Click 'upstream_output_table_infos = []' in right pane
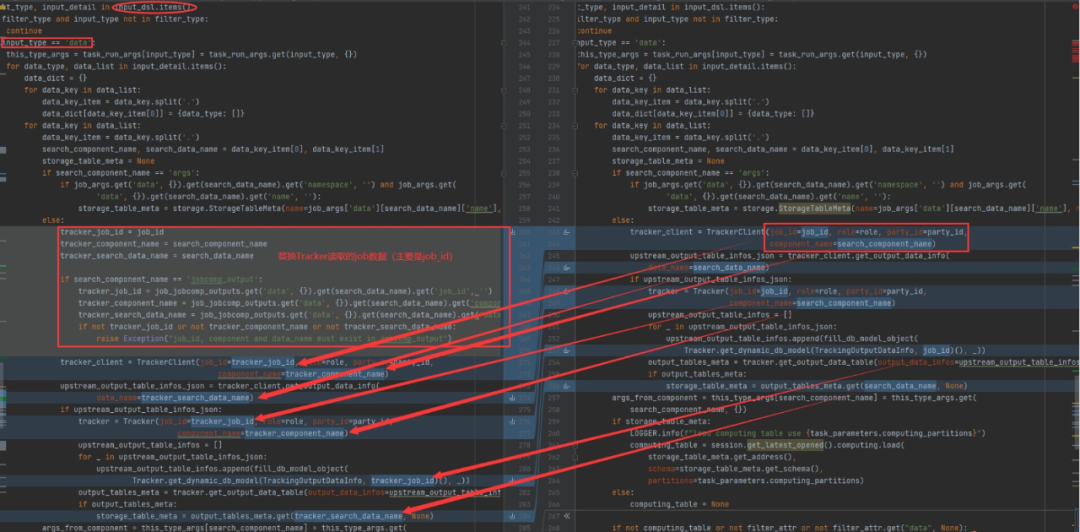 [720, 315]
